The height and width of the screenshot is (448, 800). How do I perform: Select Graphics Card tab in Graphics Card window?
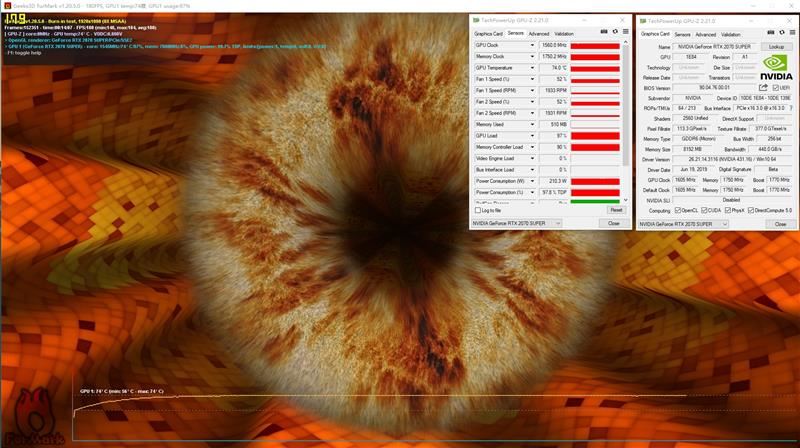[x=655, y=34]
